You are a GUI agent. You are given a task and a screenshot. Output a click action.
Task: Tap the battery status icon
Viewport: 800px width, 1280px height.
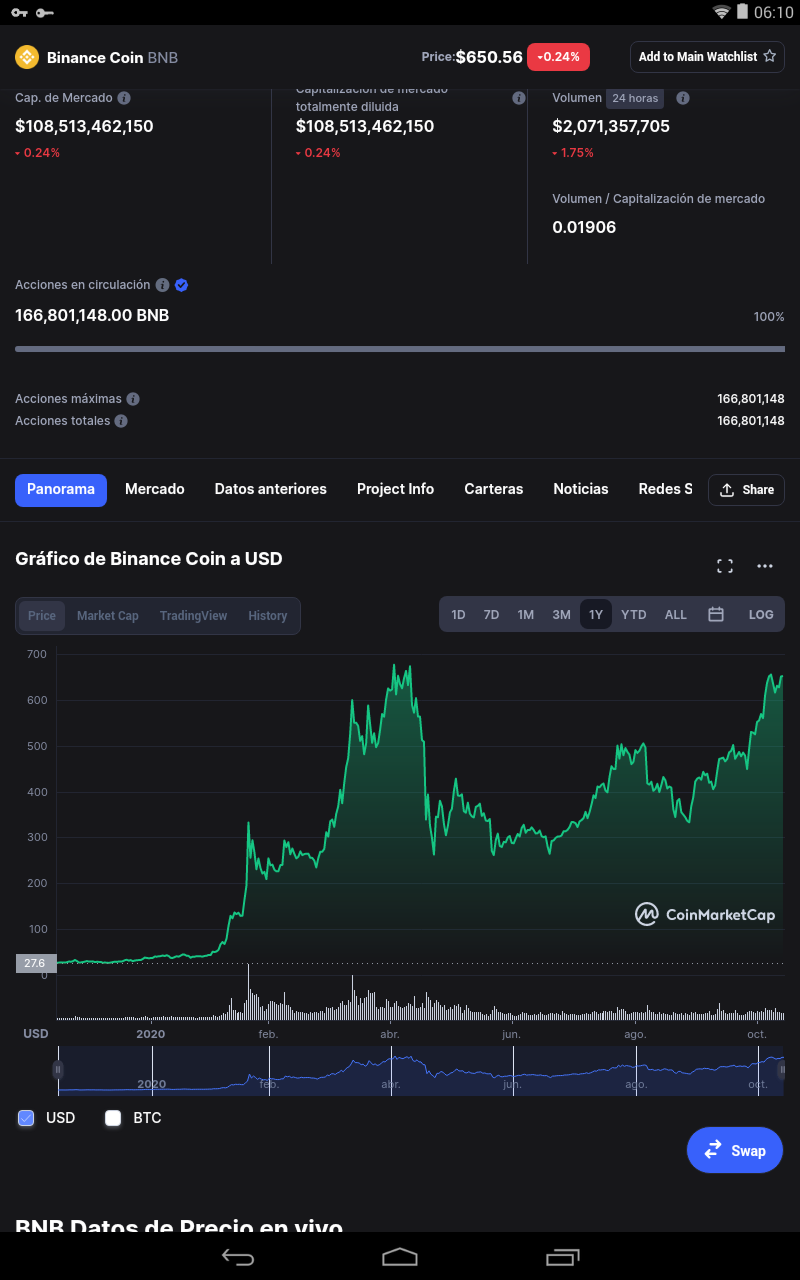pyautogui.click(x=743, y=12)
